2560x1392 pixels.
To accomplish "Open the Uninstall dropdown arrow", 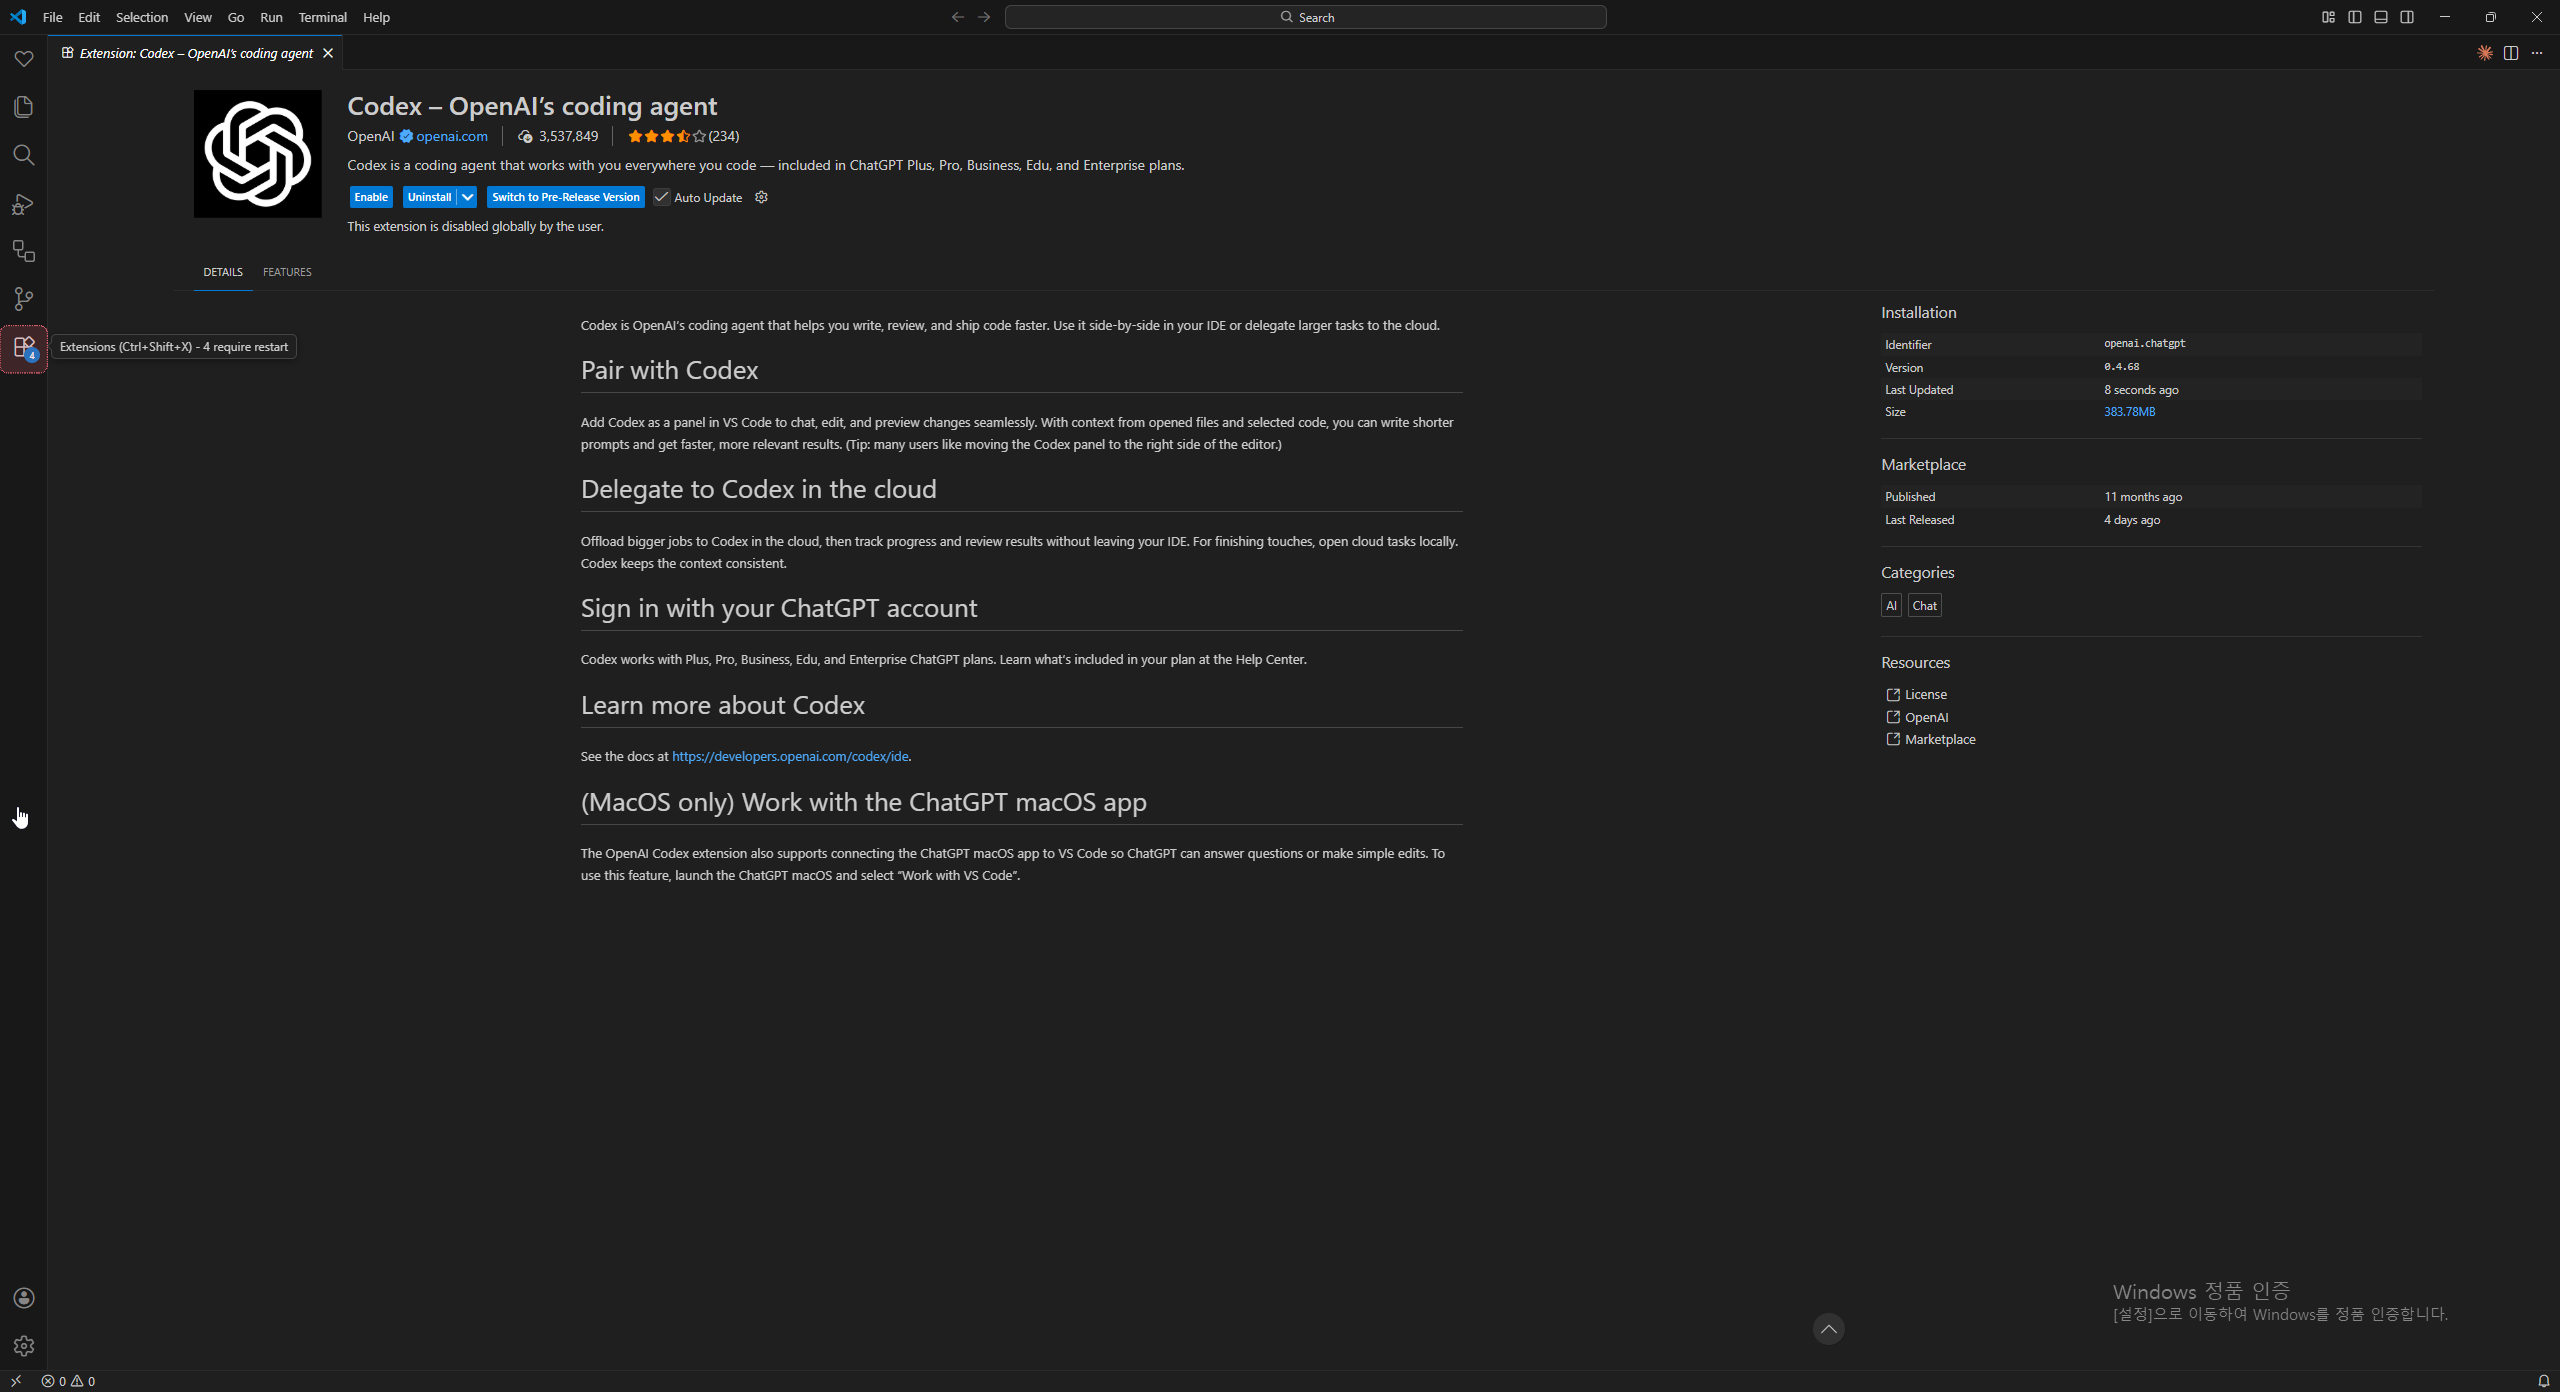I will (x=467, y=197).
